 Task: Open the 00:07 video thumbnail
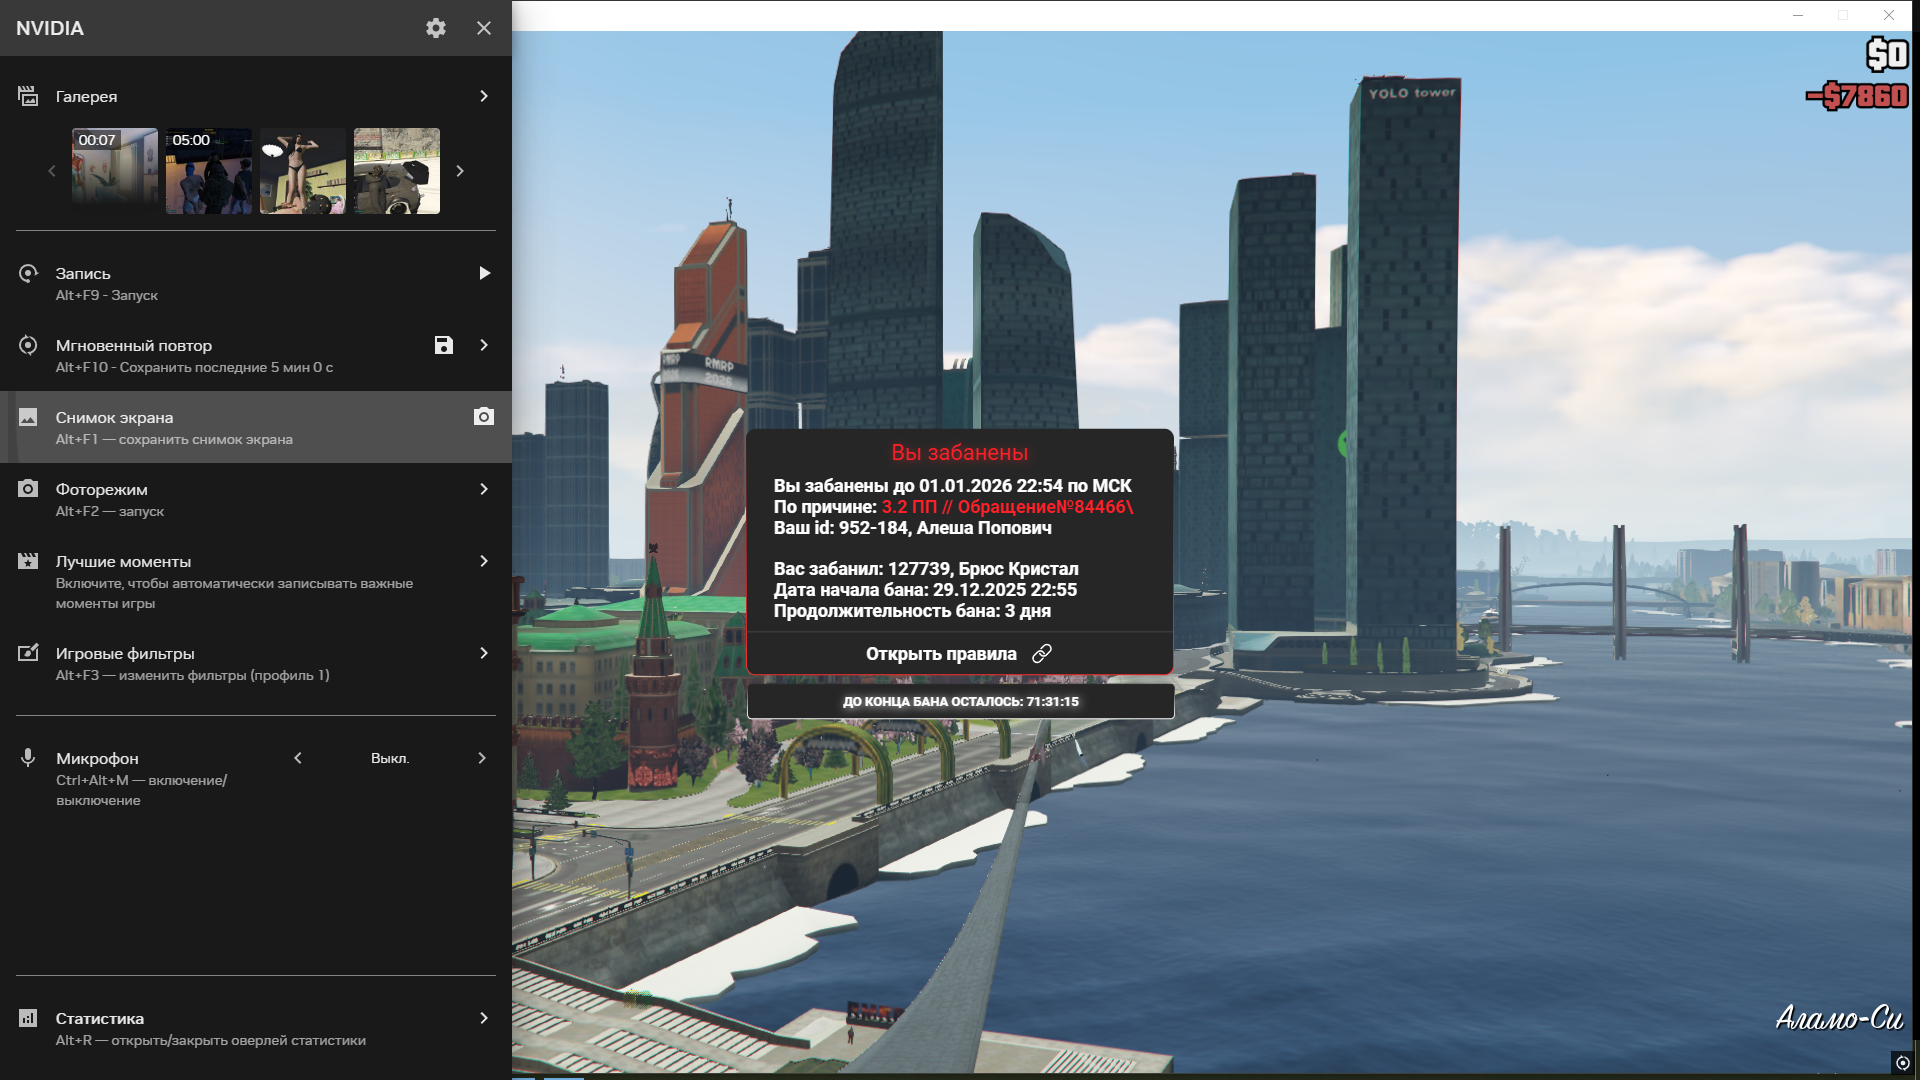pyautogui.click(x=115, y=171)
